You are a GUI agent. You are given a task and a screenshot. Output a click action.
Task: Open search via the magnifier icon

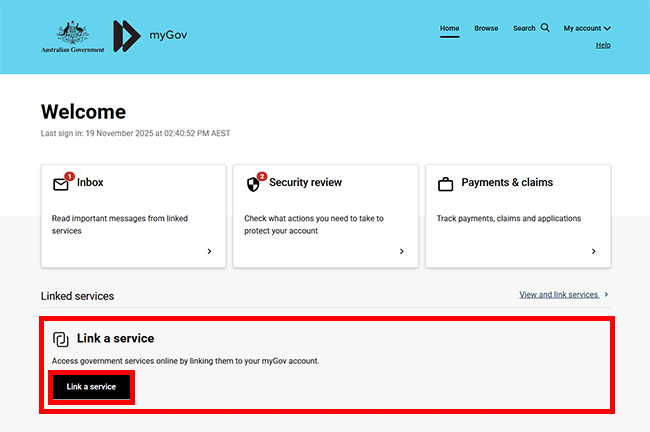tap(545, 28)
